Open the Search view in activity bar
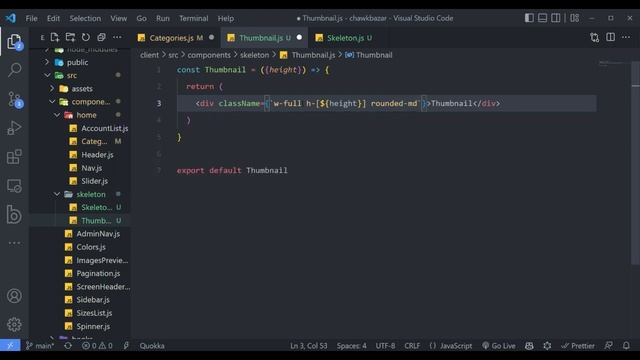The width and height of the screenshot is (640, 360). (14, 70)
